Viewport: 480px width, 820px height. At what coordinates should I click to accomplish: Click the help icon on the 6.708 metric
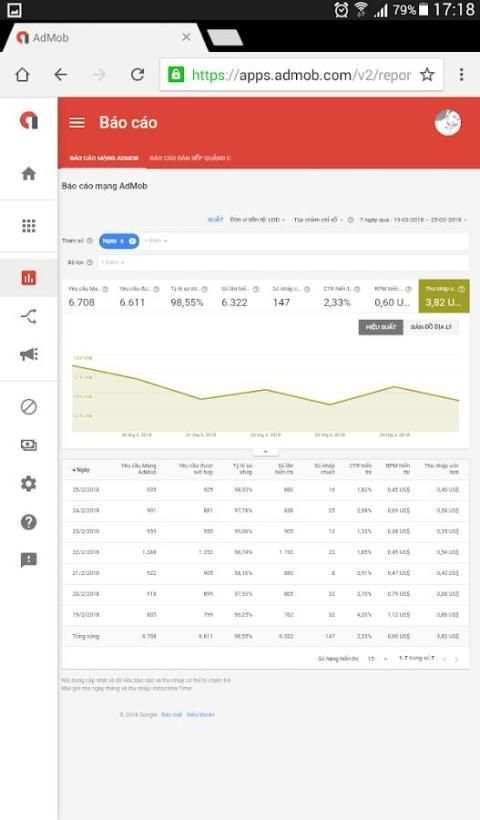[x=106, y=289]
